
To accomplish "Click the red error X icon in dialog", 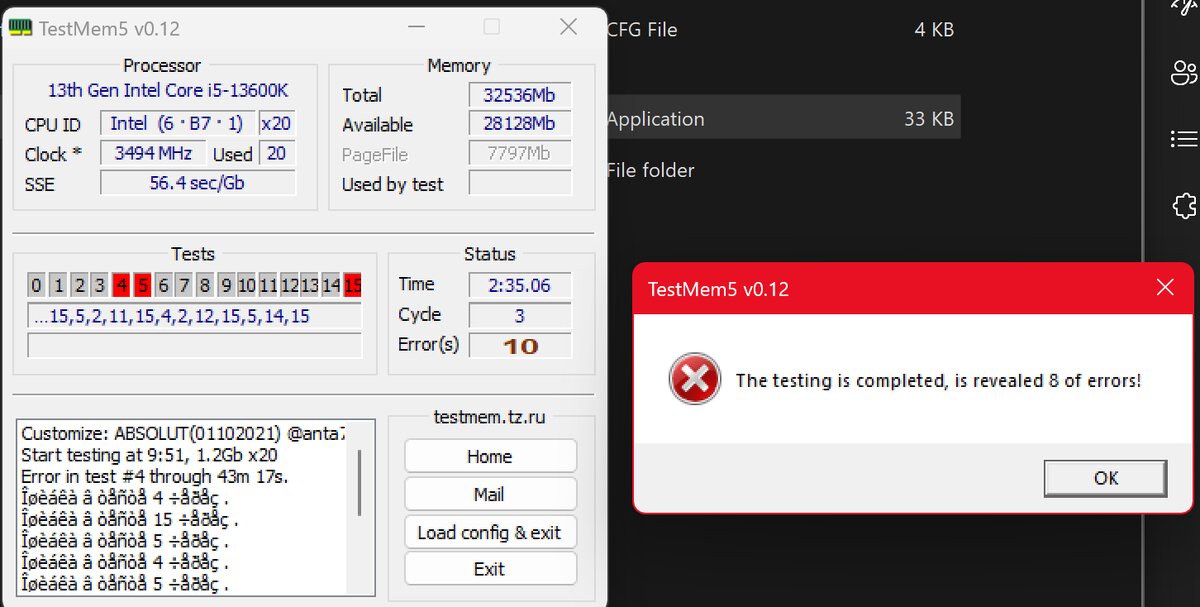I will [x=694, y=380].
